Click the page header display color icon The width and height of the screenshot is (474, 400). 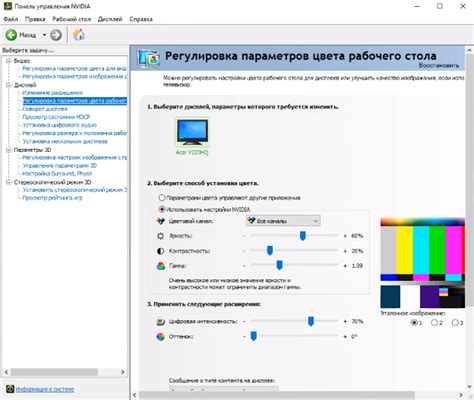tap(149, 59)
